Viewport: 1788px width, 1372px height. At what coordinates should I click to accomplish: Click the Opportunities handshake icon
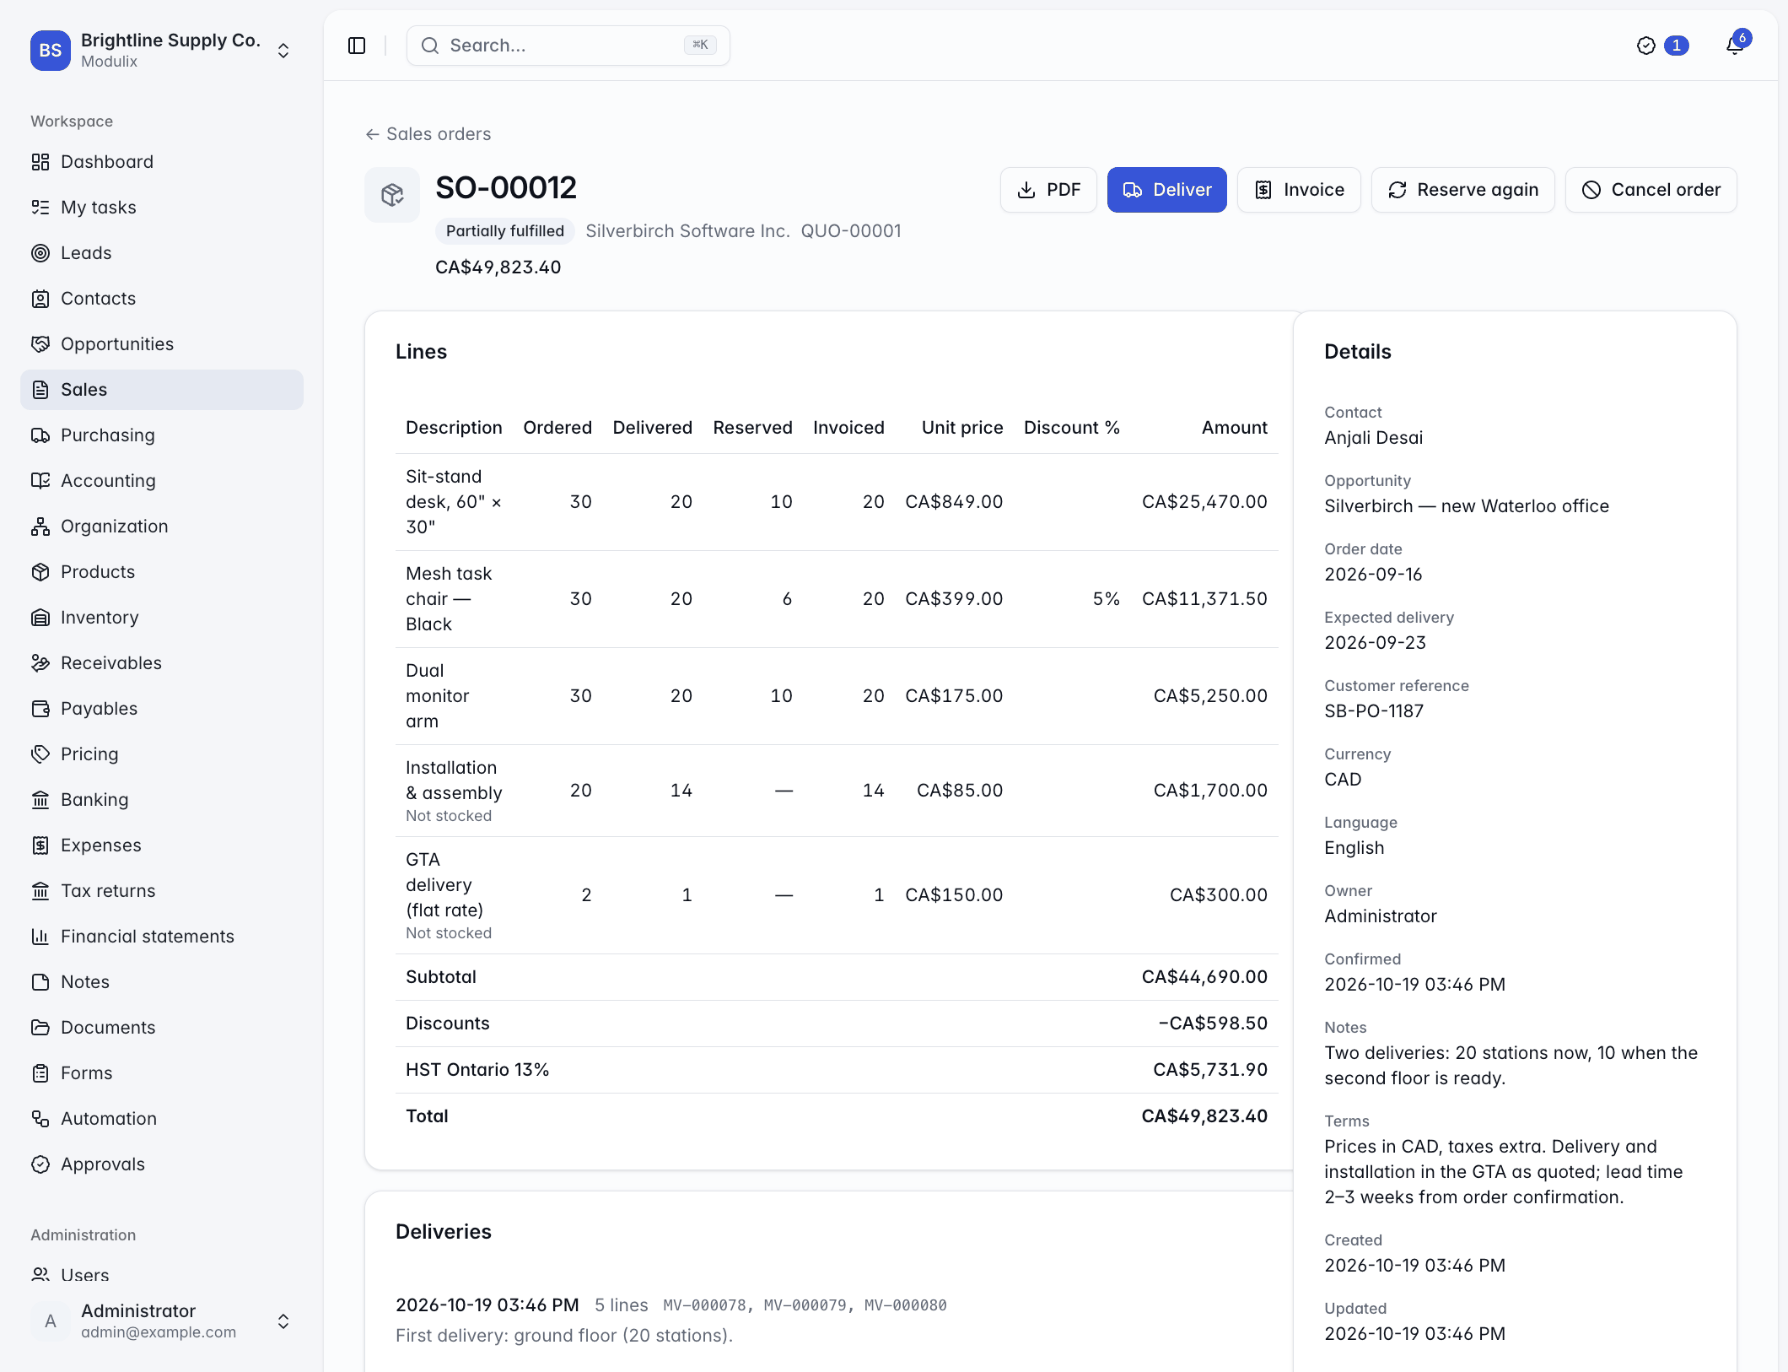point(40,344)
